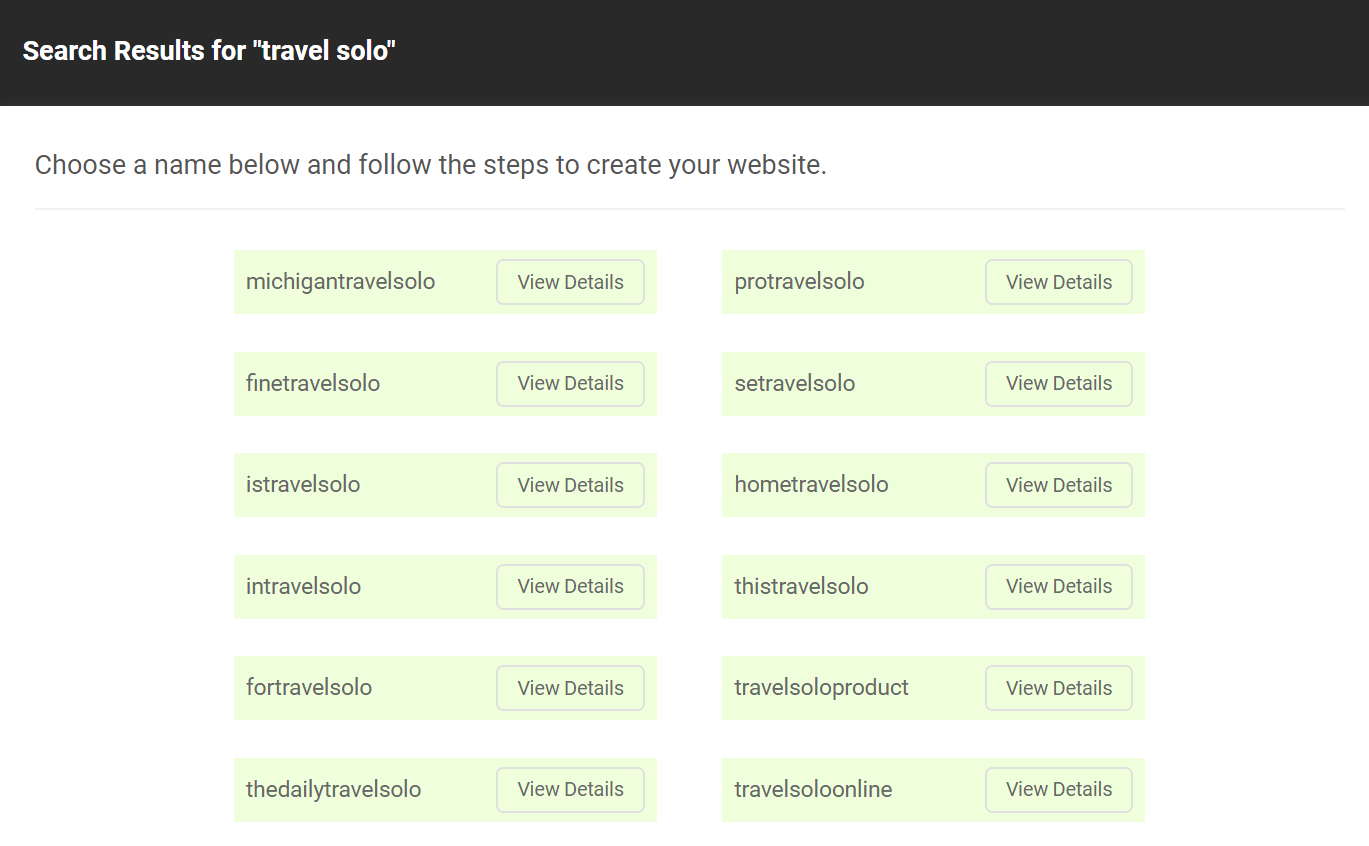1369x846 pixels.
Task: Click View Details for michigantravelsolo
Action: 570,282
